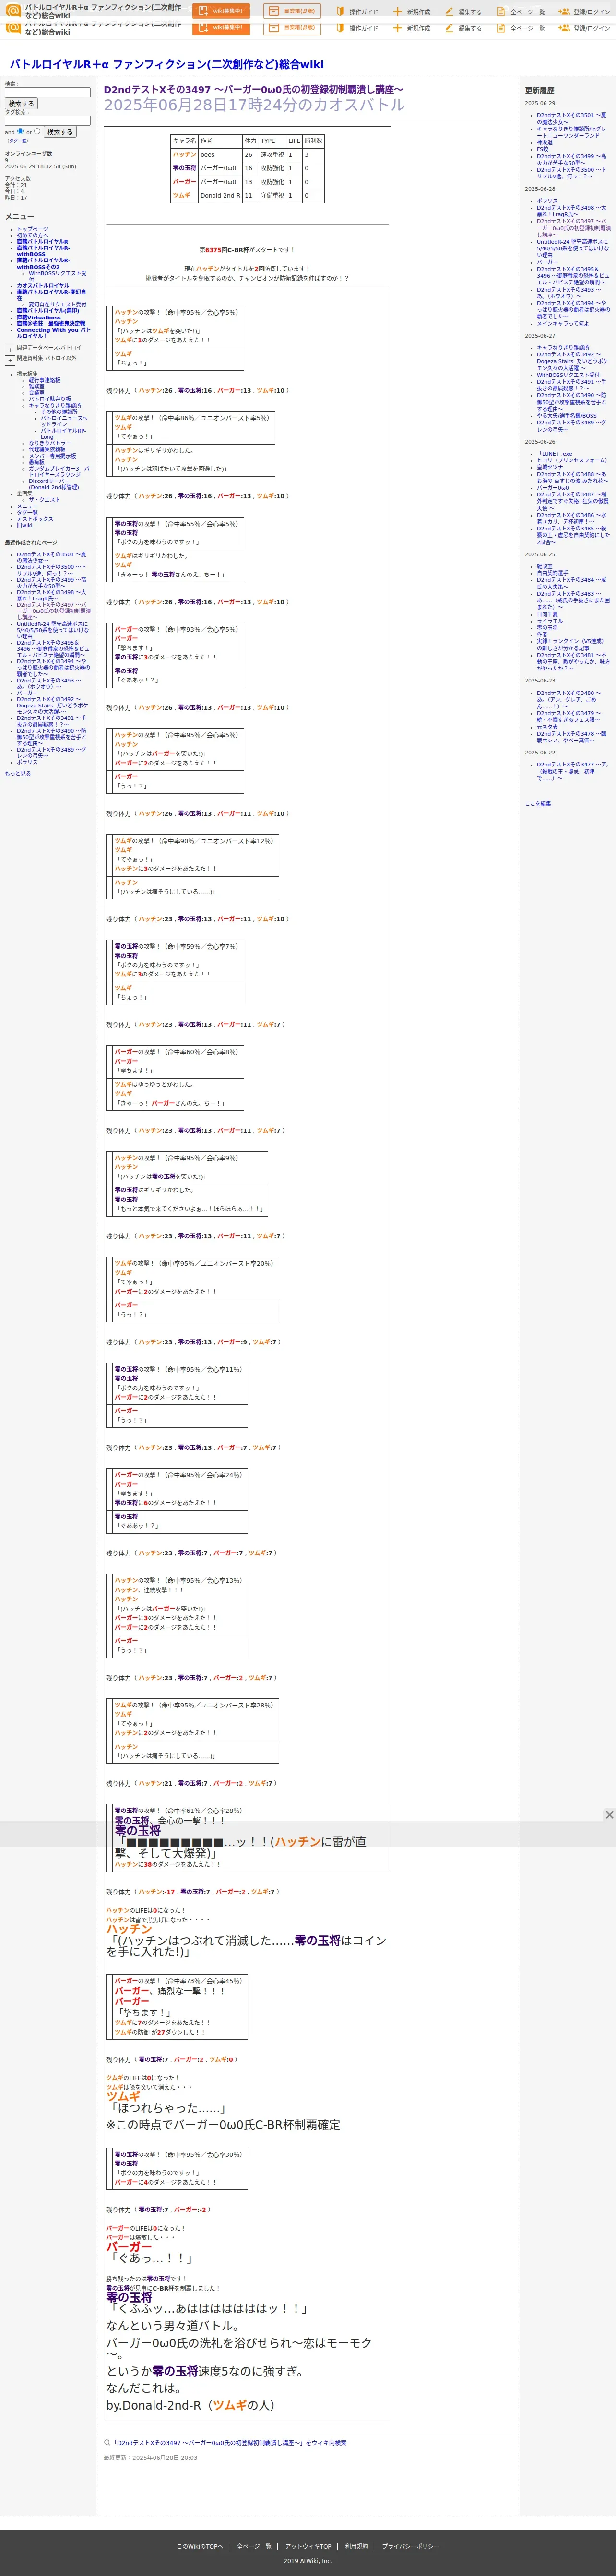
Task: Open 元ネタ表 link
Action: click(547, 726)
